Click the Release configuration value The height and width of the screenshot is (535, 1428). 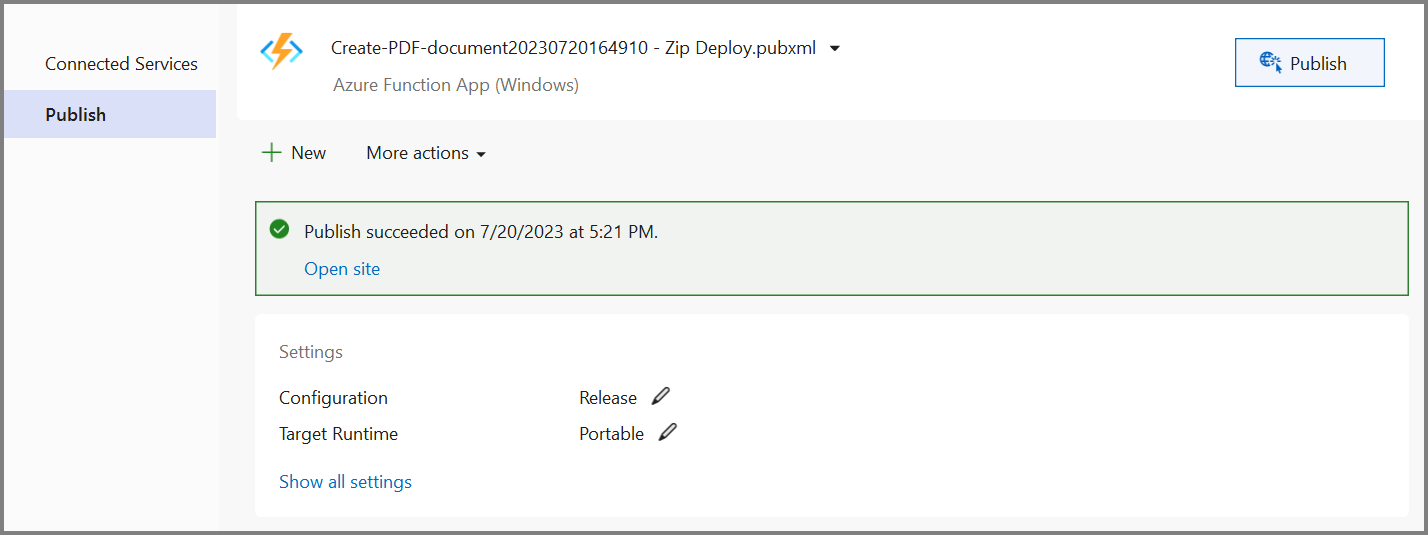coord(607,398)
